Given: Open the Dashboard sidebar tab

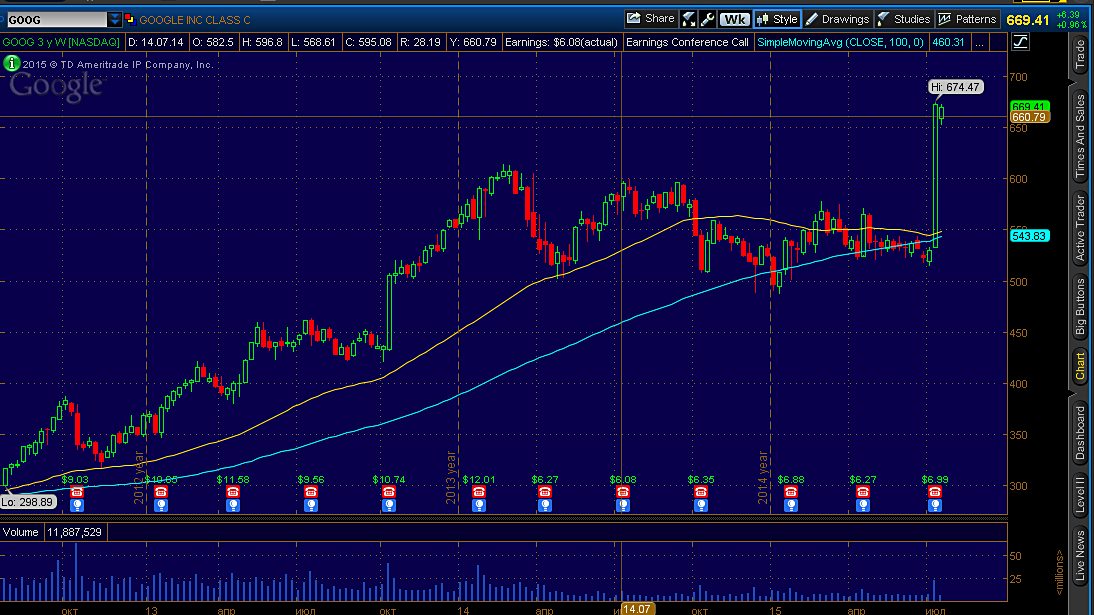Looking at the screenshot, I should pyautogui.click(x=1080, y=434).
